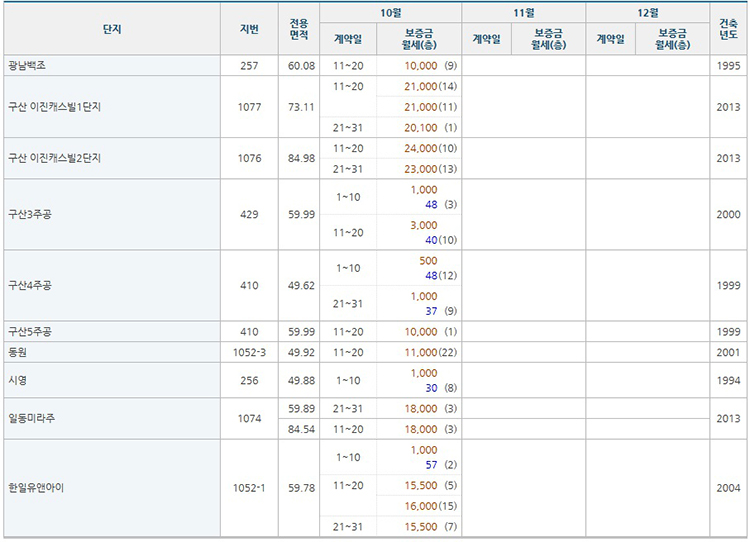
Task: Click deposit 20,100 on floor 1
Action: click(421, 128)
